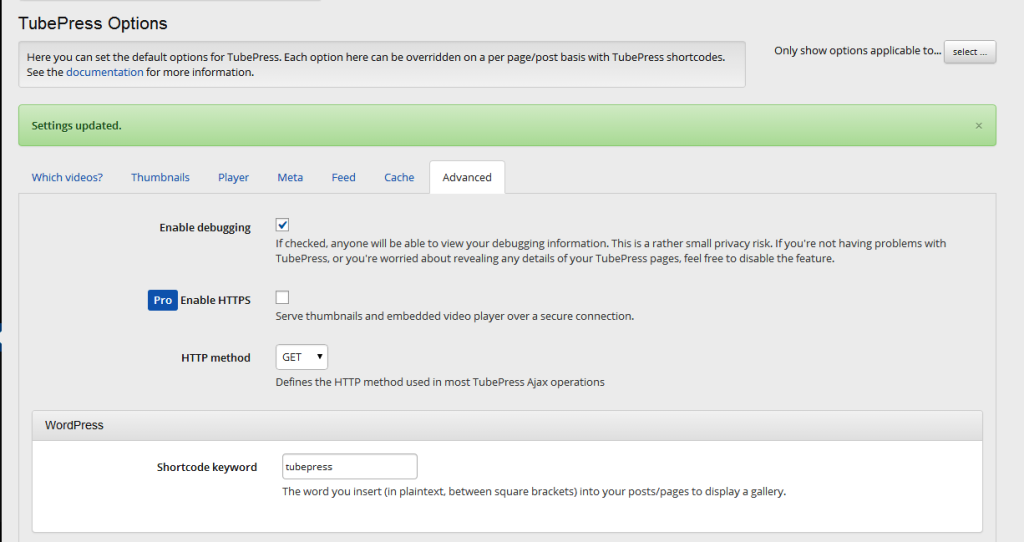Click the HTTP method label

(x=216, y=358)
